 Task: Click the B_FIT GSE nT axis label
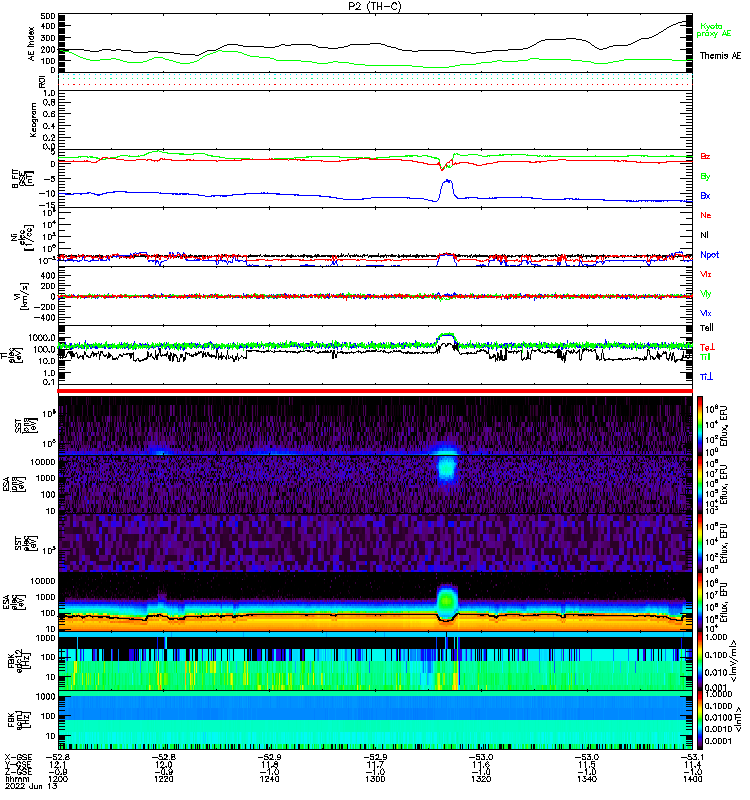point(22,179)
